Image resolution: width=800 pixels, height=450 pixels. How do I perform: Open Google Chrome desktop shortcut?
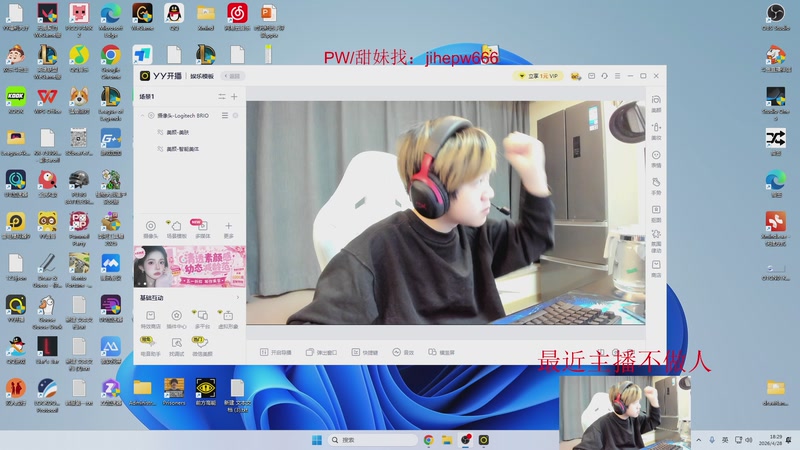coord(111,62)
